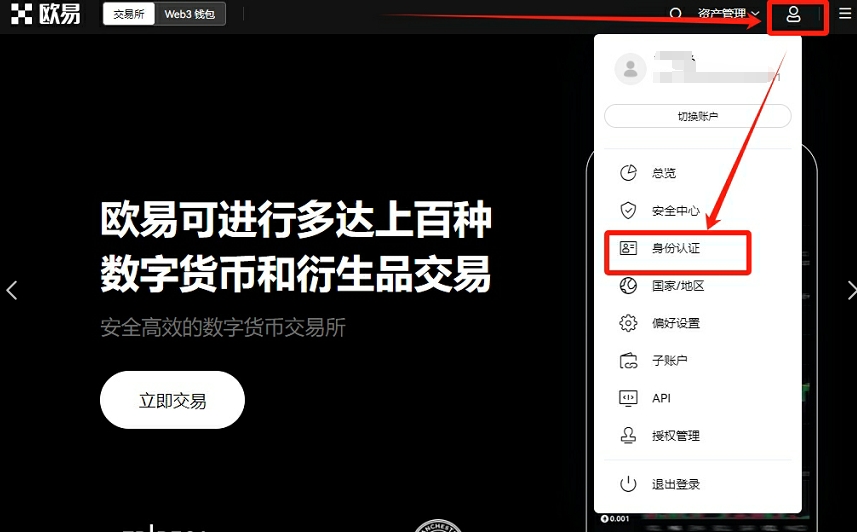This screenshot has width=857, height=532.
Task: Open the user profile icon in header
Action: (794, 14)
